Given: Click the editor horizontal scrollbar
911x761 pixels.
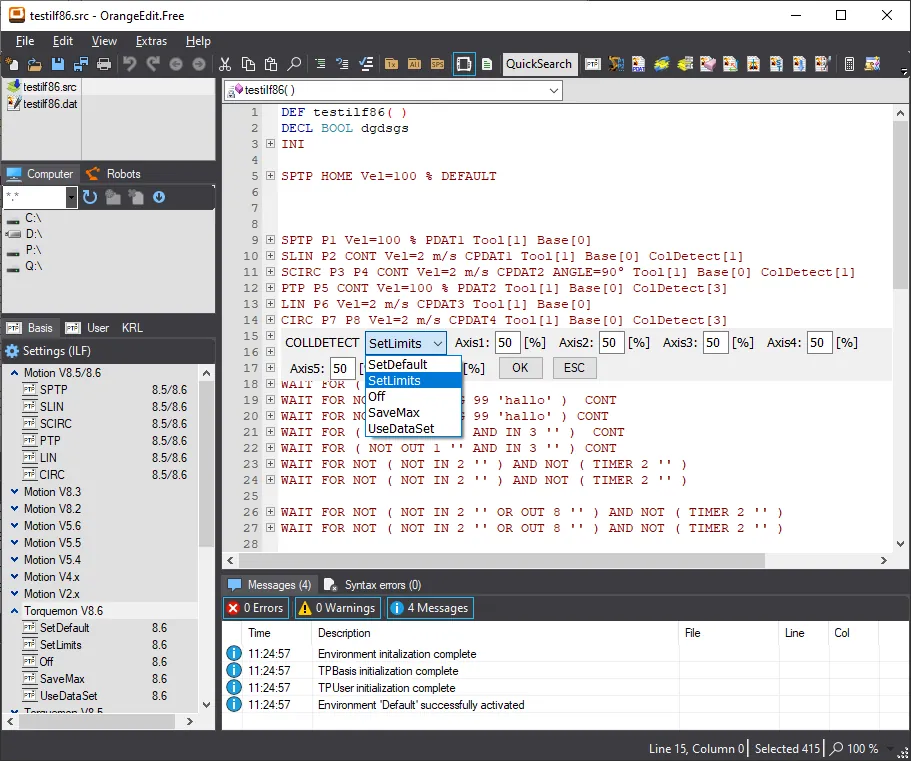Looking at the screenshot, I should tap(501, 561).
